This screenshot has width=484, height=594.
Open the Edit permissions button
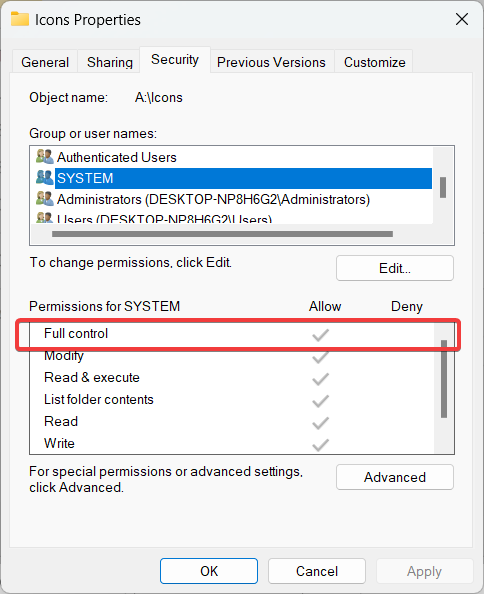(395, 268)
